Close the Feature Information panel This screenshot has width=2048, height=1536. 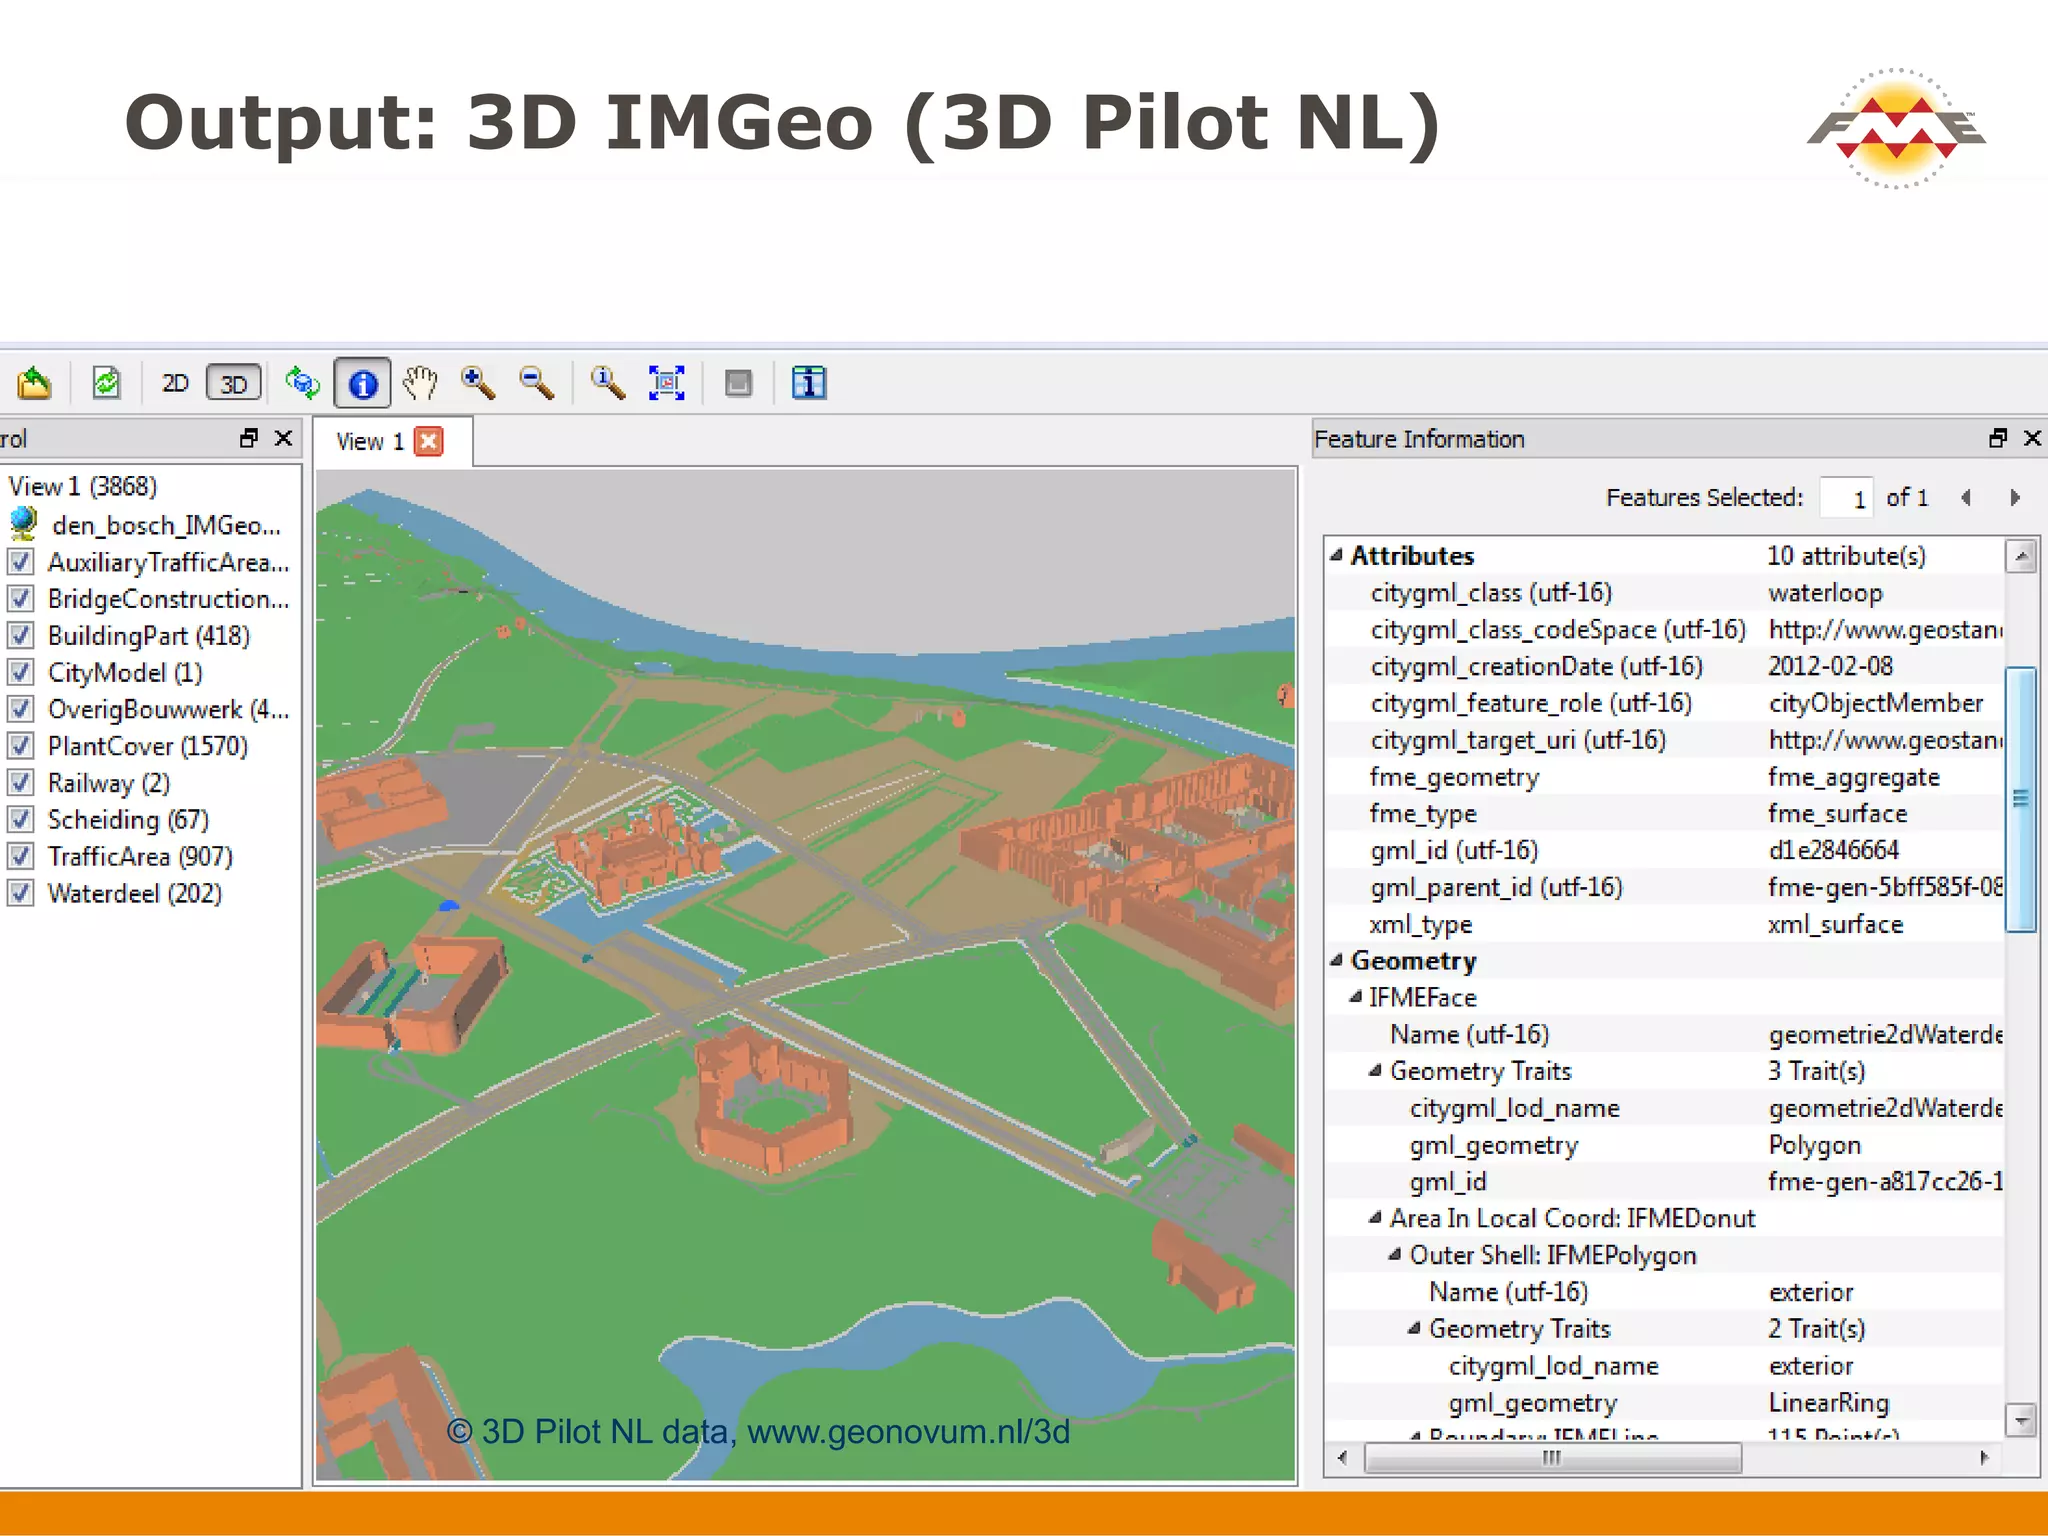point(2032,438)
